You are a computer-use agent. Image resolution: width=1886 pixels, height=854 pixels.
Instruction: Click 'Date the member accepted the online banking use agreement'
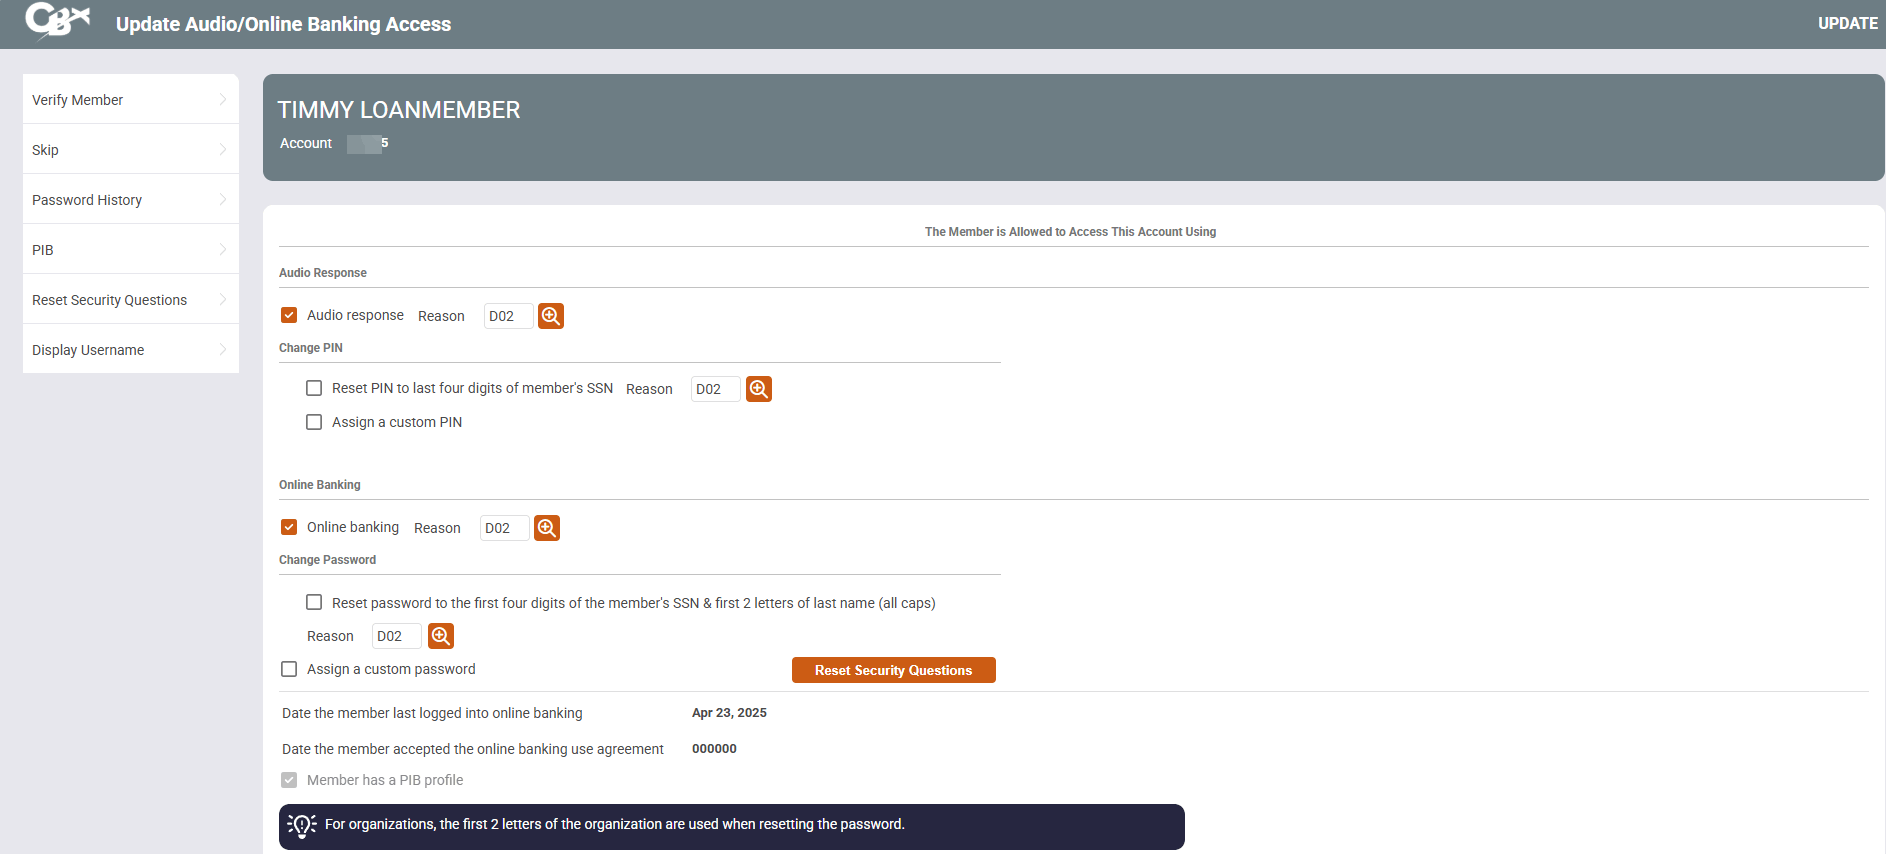click(473, 749)
